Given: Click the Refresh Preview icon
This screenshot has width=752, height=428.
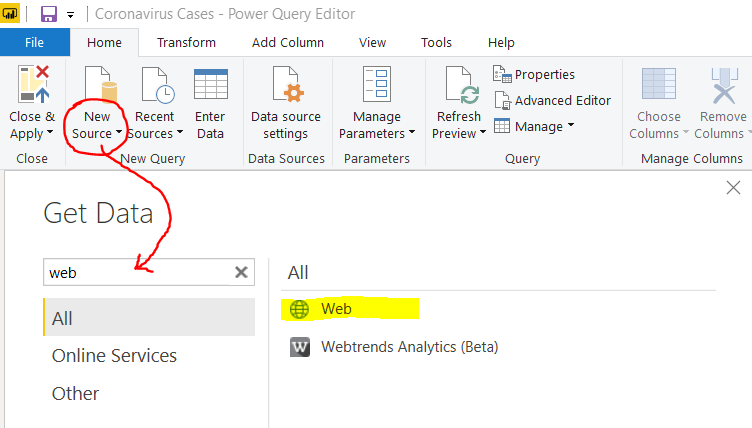Looking at the screenshot, I should [x=462, y=85].
